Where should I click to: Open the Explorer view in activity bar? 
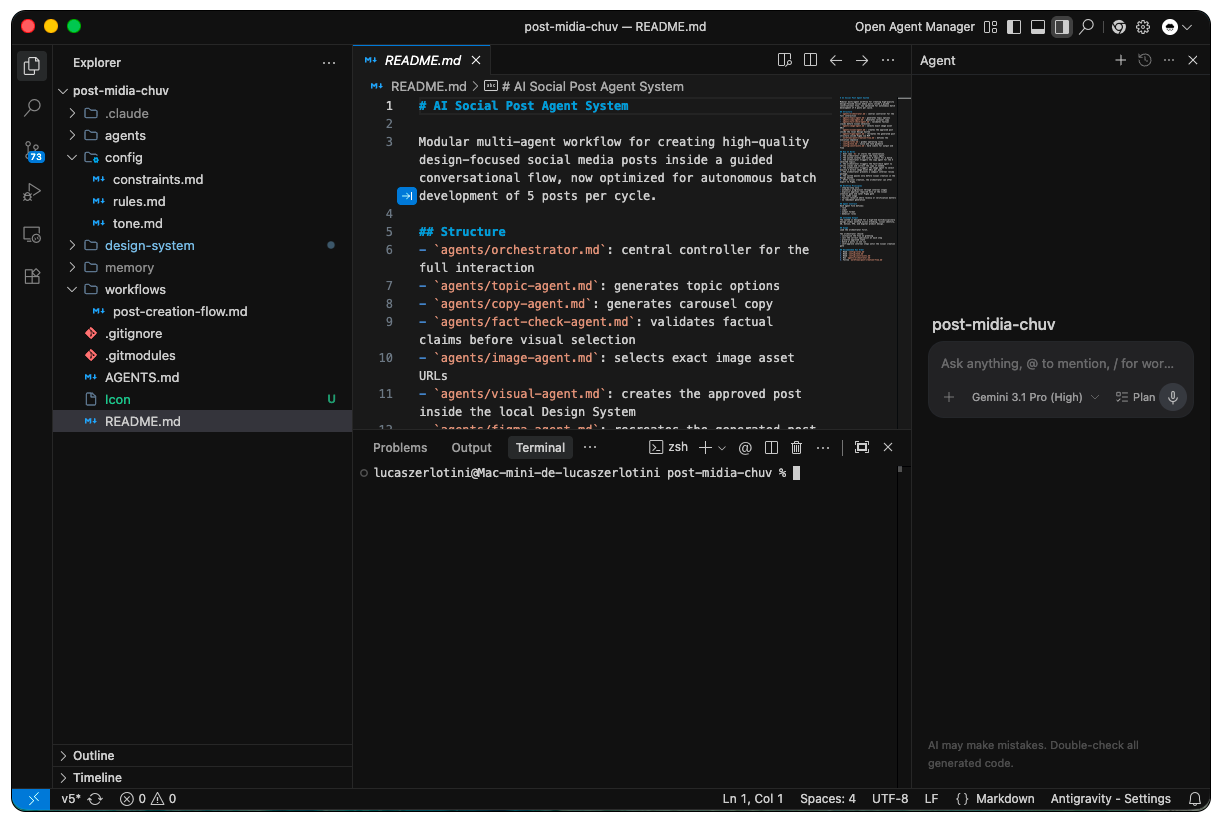click(32, 66)
